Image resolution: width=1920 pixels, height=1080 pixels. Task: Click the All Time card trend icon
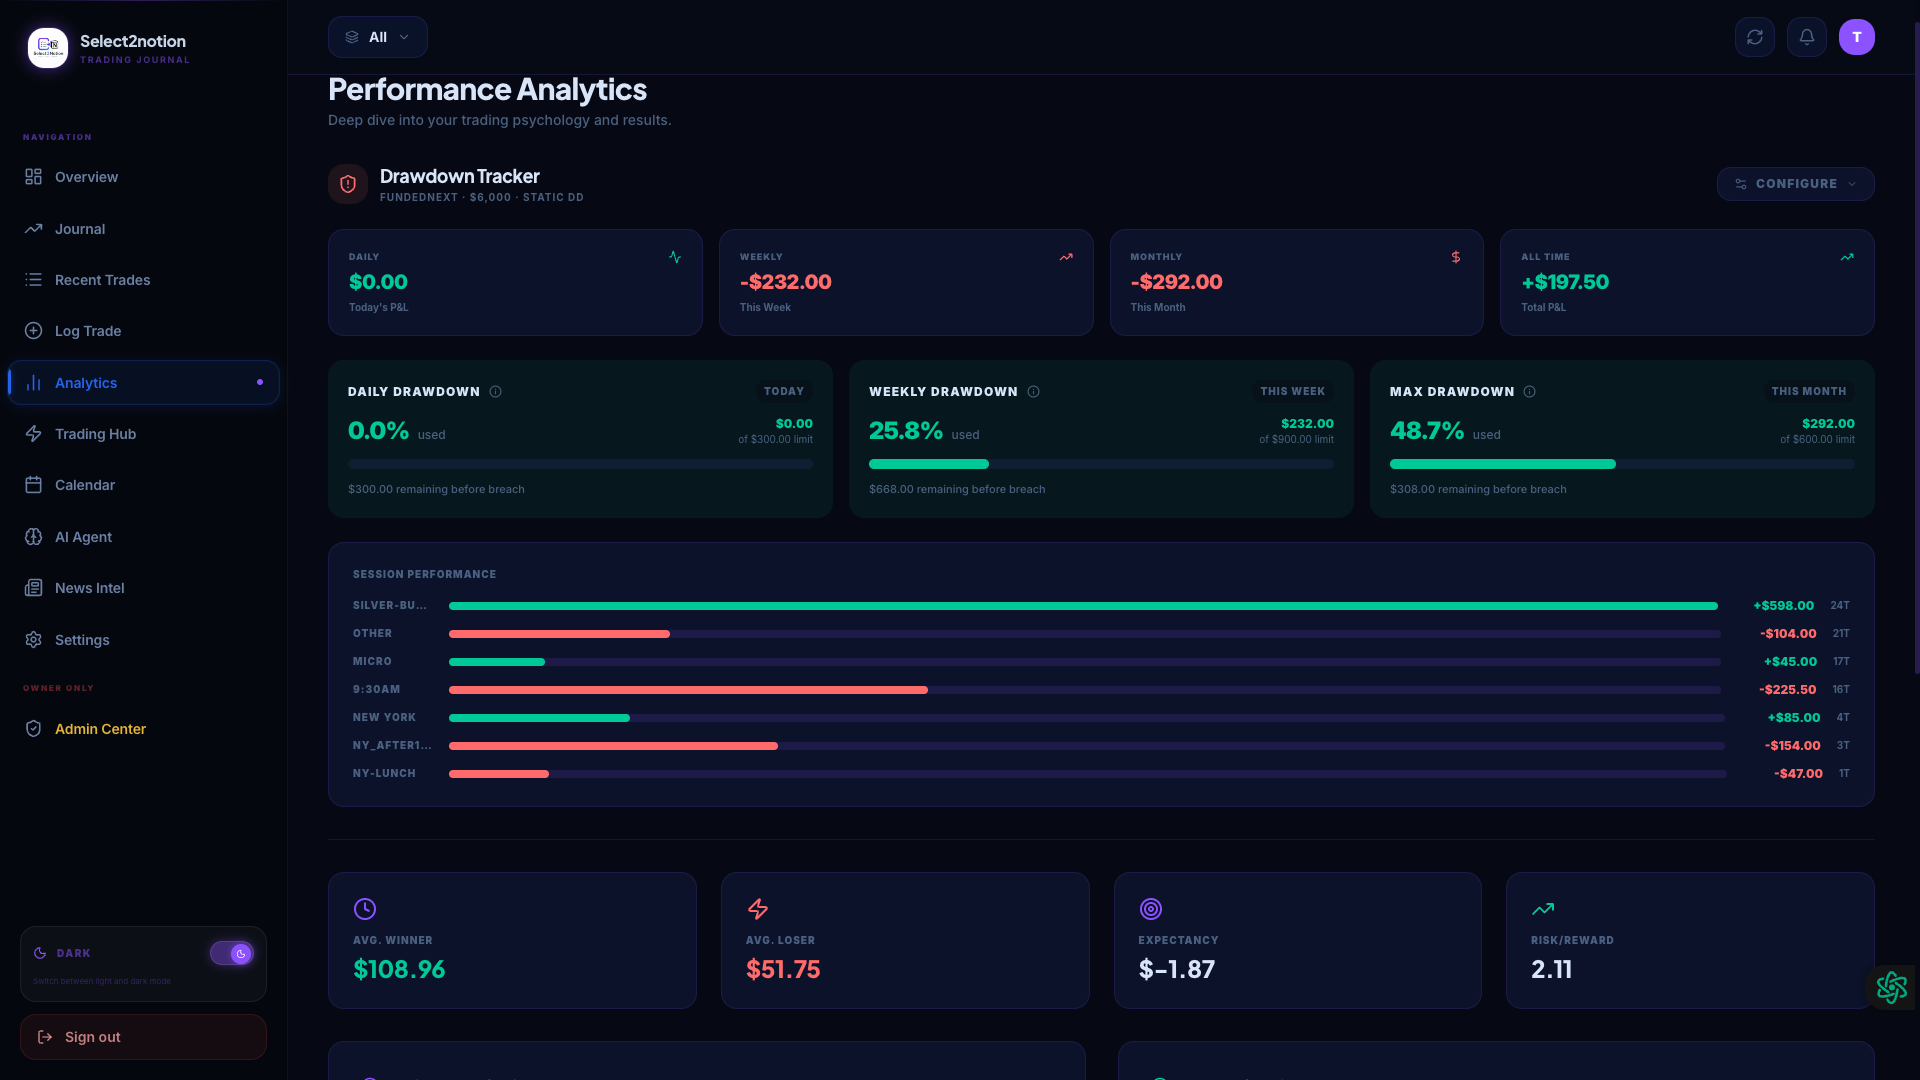[1847, 257]
